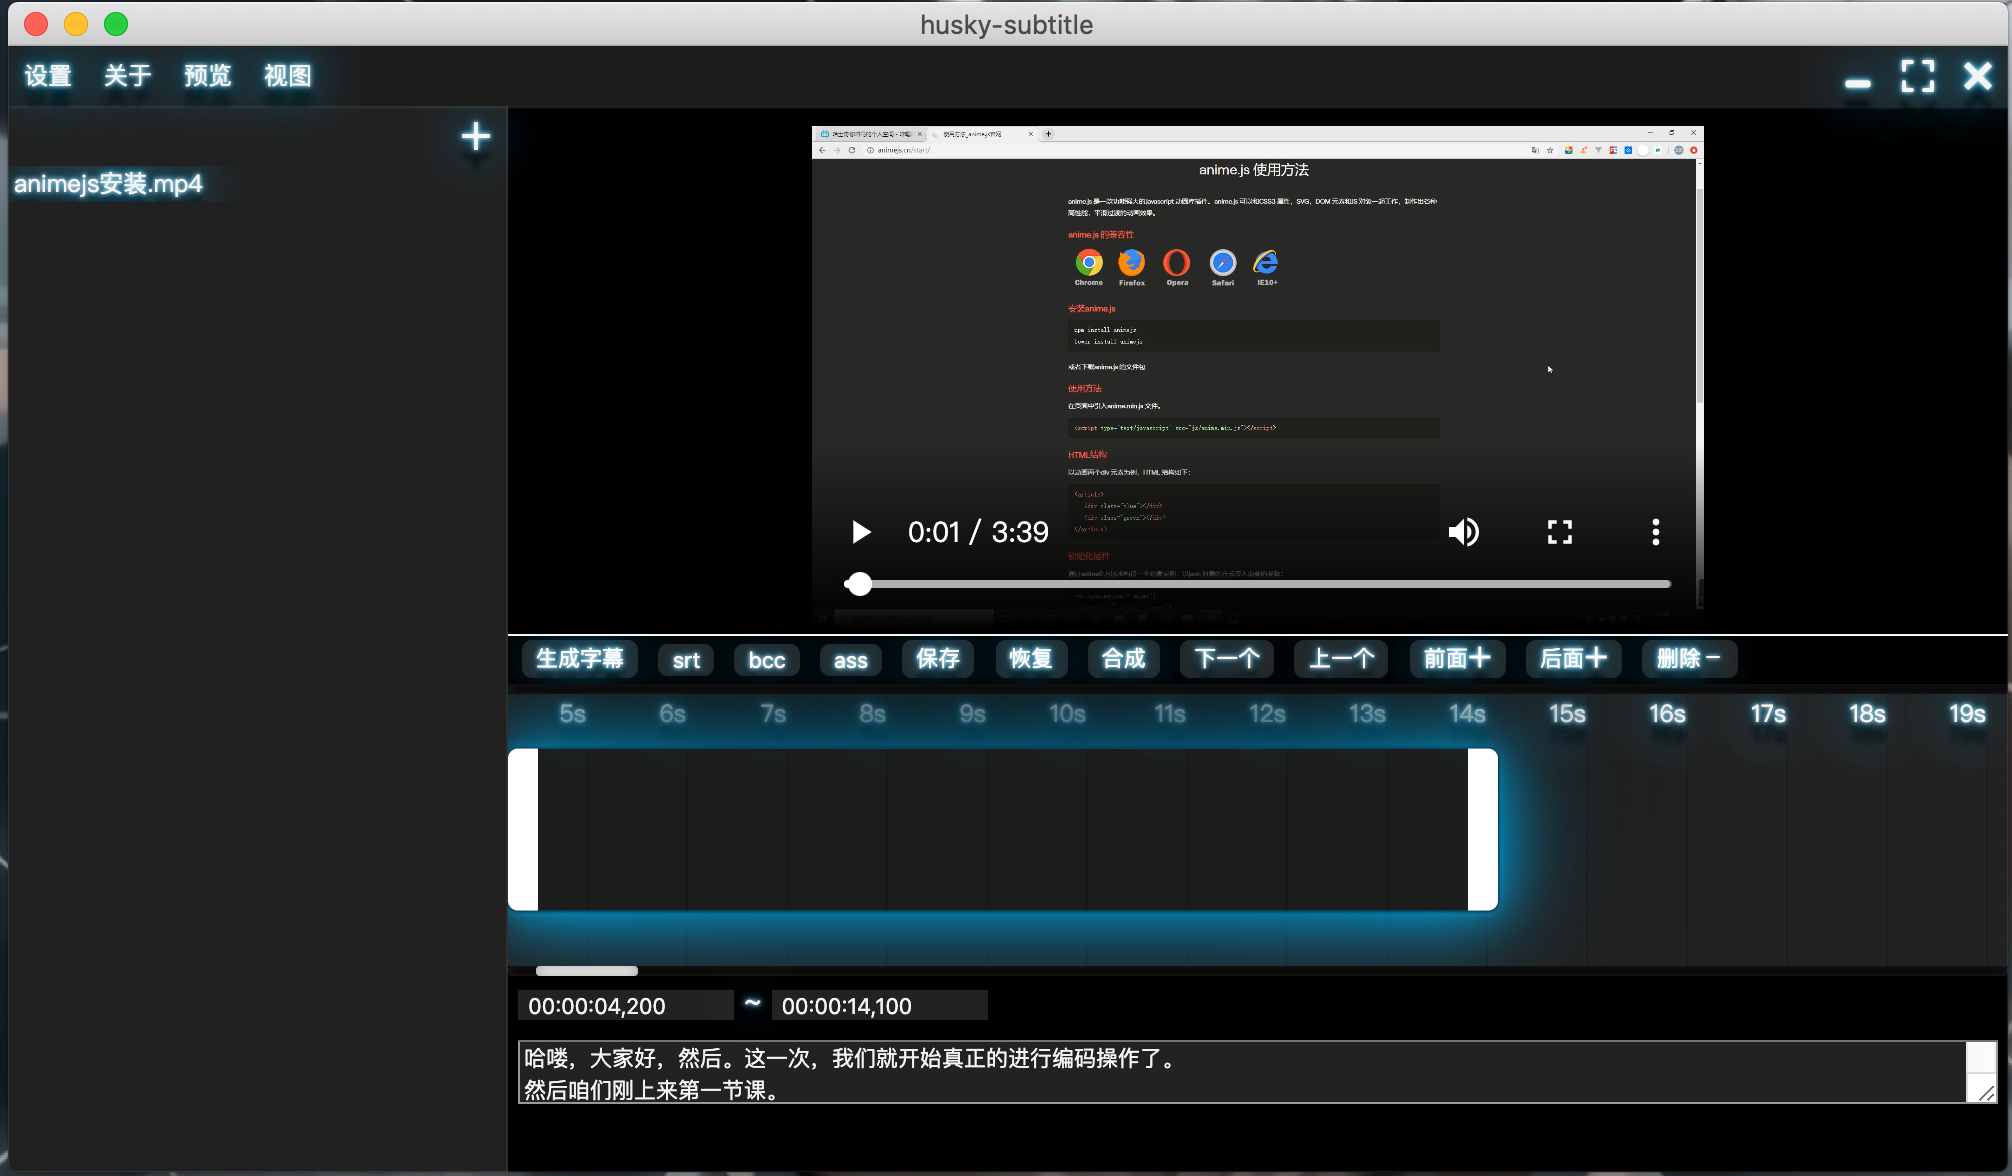Play the video in the preview
Screen dimensions: 2012x1176
(860, 532)
